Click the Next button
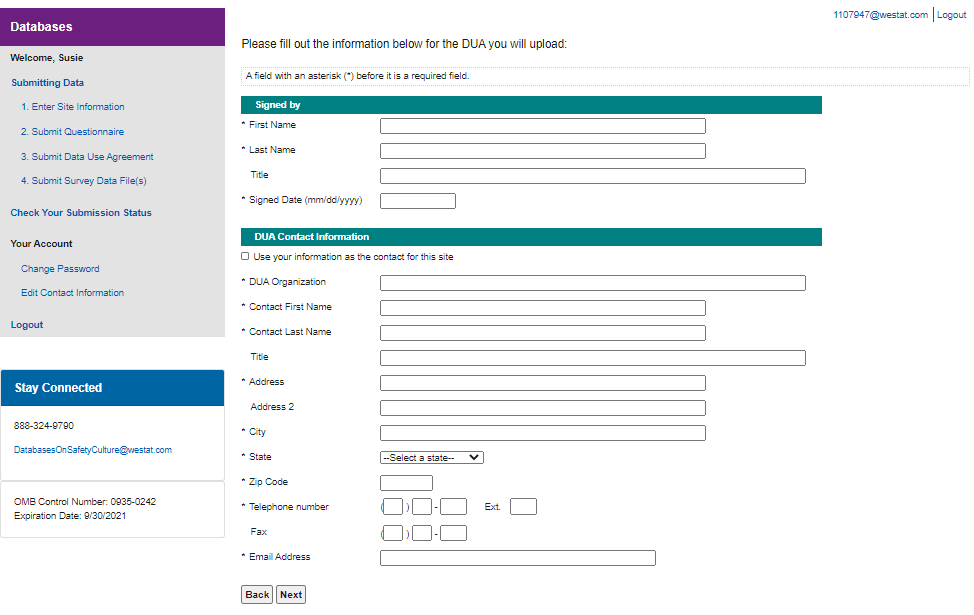This screenshot has height=615, width=974. 291,595
